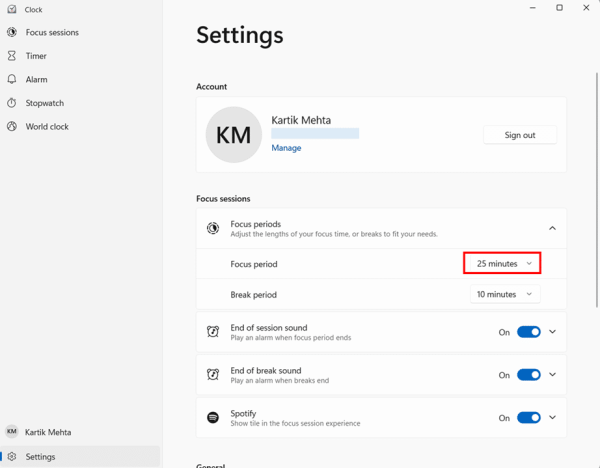Click the Clock app icon in title bar
The height and width of the screenshot is (468, 600).
coord(12,9)
